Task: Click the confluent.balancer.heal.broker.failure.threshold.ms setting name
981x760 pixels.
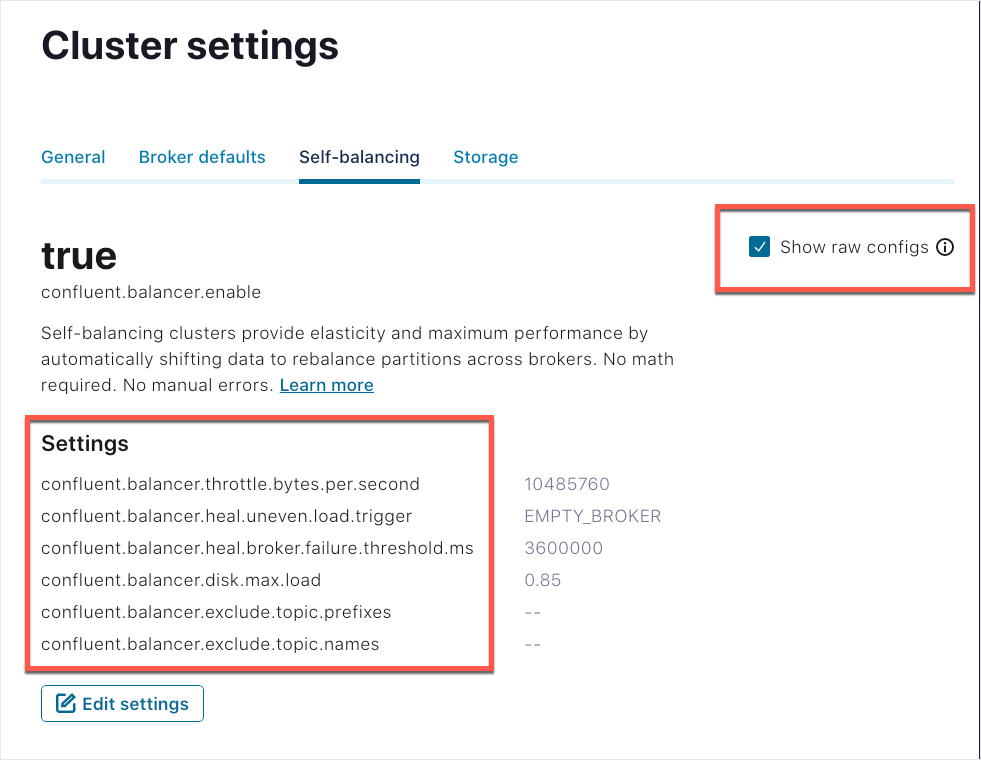Action: (x=257, y=548)
